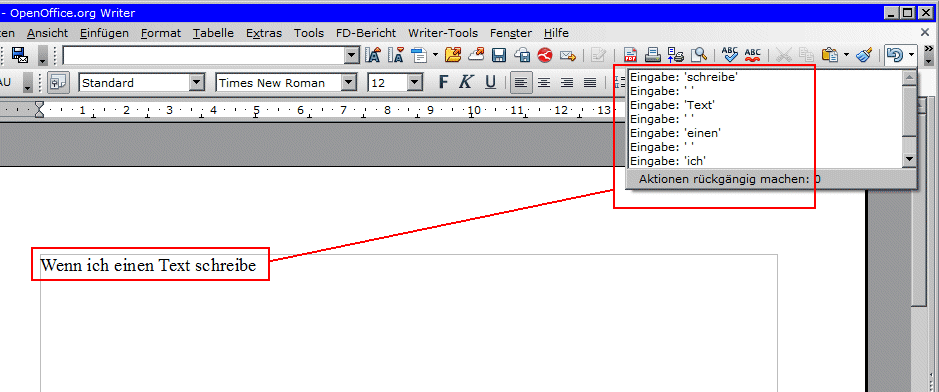Click the Open folder icon

click(453, 56)
